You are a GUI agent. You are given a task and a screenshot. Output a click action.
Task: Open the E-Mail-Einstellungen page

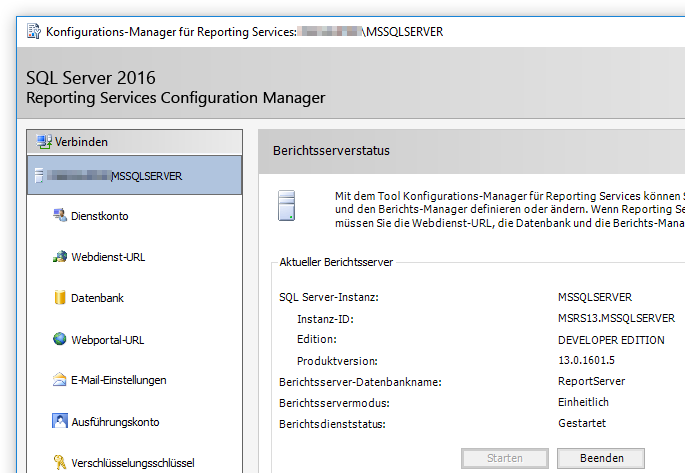118,380
